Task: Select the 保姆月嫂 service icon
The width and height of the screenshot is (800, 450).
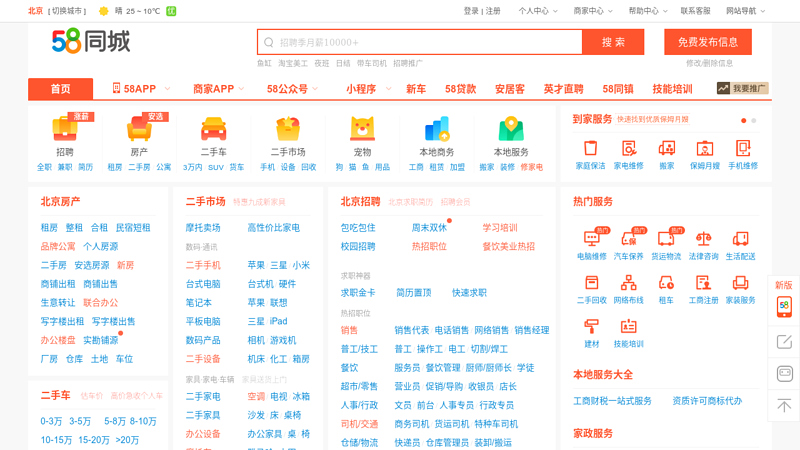Action: (705, 148)
